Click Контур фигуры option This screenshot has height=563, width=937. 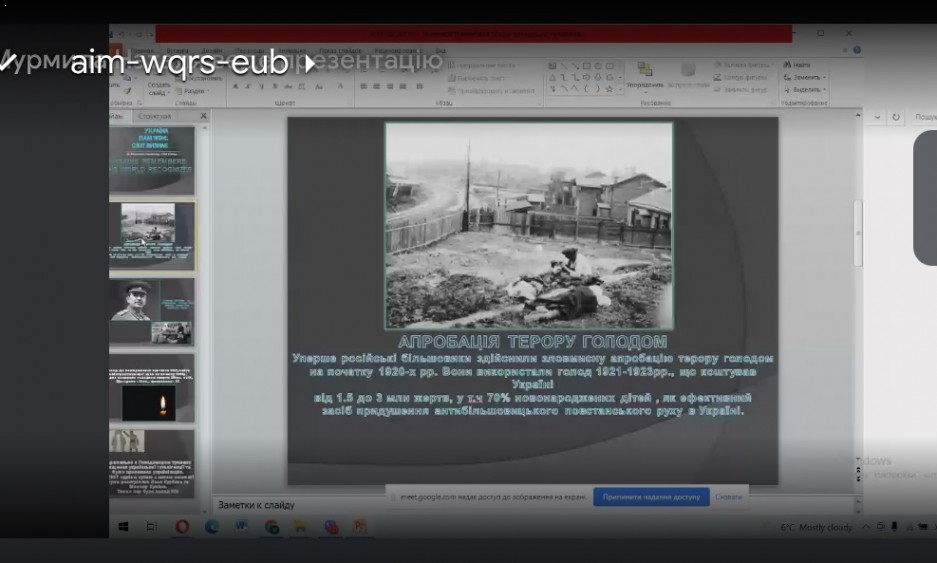740,78
